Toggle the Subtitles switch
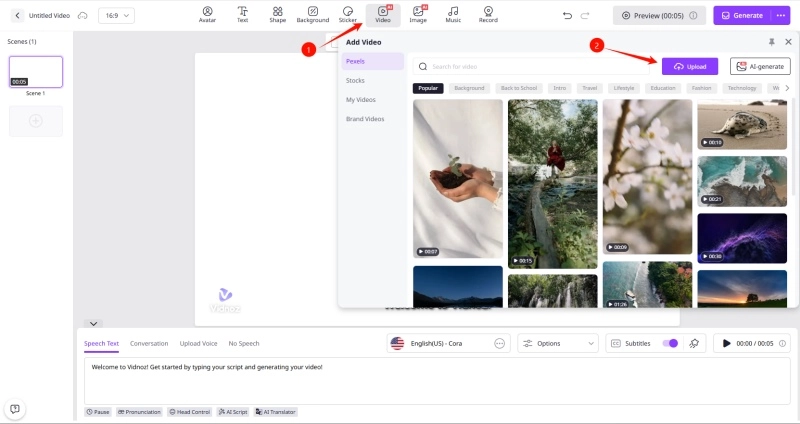The height and width of the screenshot is (424, 800). coord(670,343)
